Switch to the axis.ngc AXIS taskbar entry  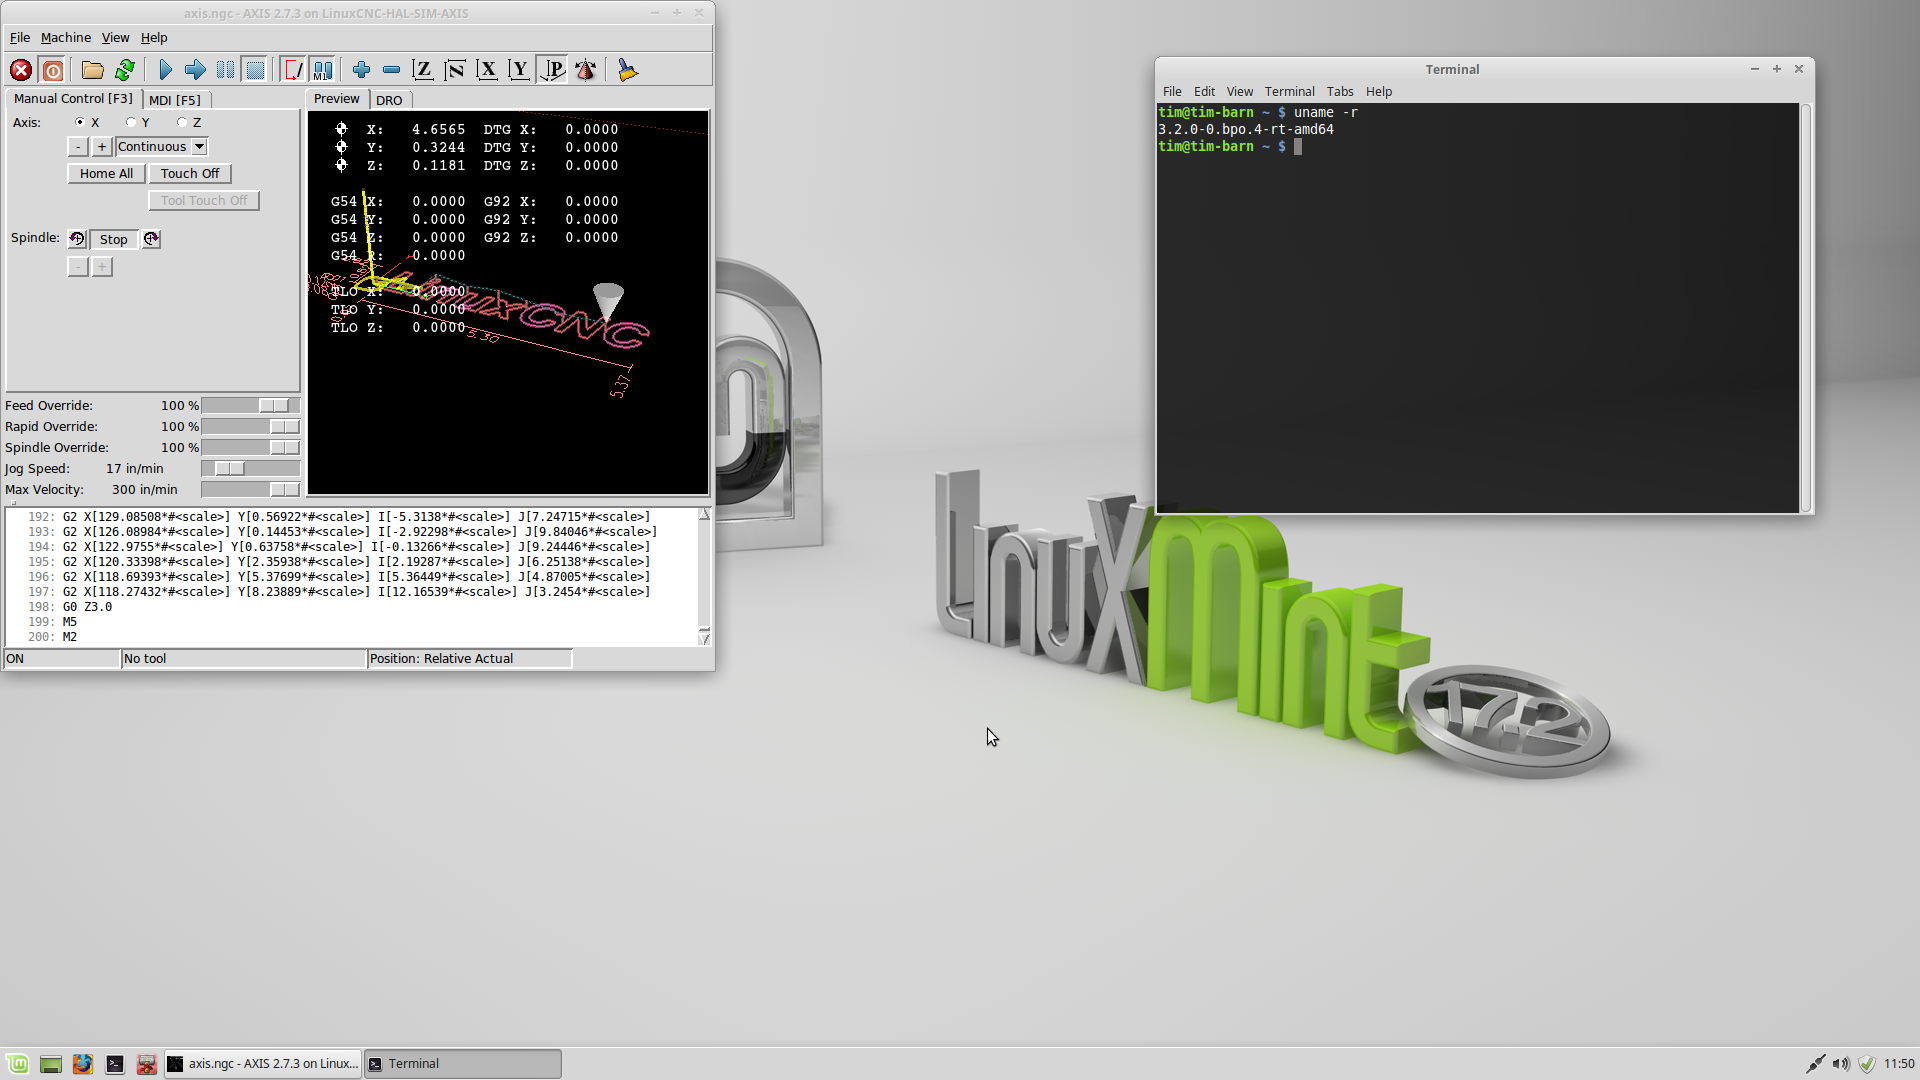pyautogui.click(x=263, y=1064)
